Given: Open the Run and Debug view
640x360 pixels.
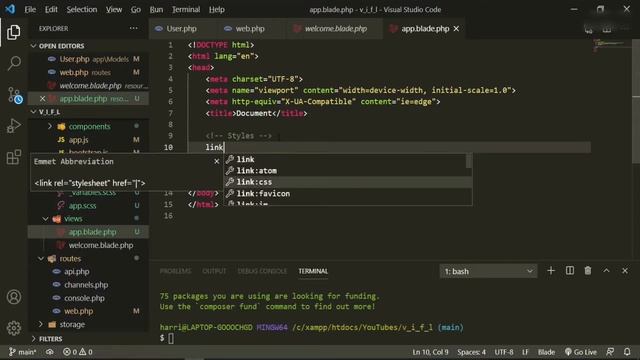Looking at the screenshot, I should click(x=13, y=126).
